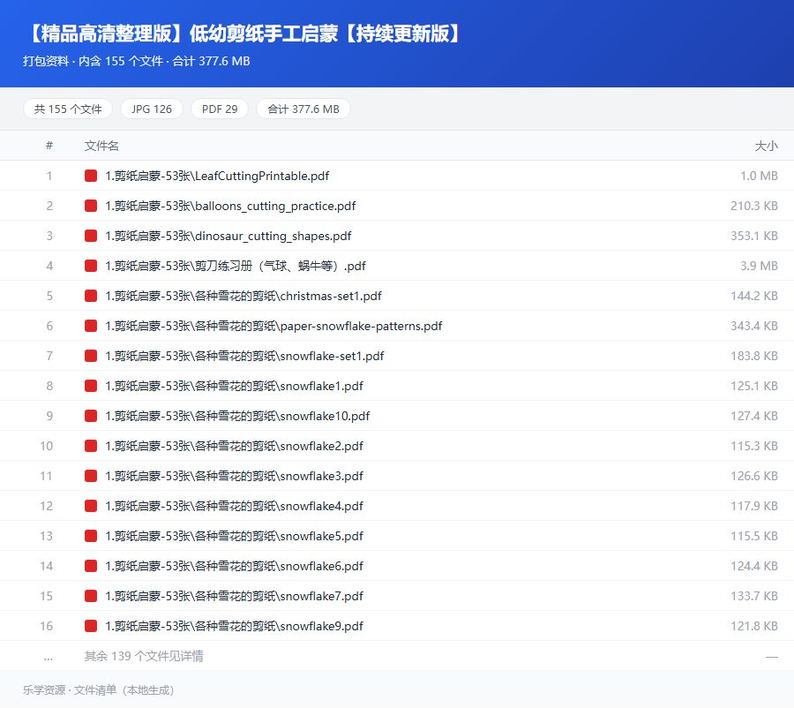Click the PDF icon beside snowflake6.pdf
Screen dimensions: 794x708
tap(91, 566)
